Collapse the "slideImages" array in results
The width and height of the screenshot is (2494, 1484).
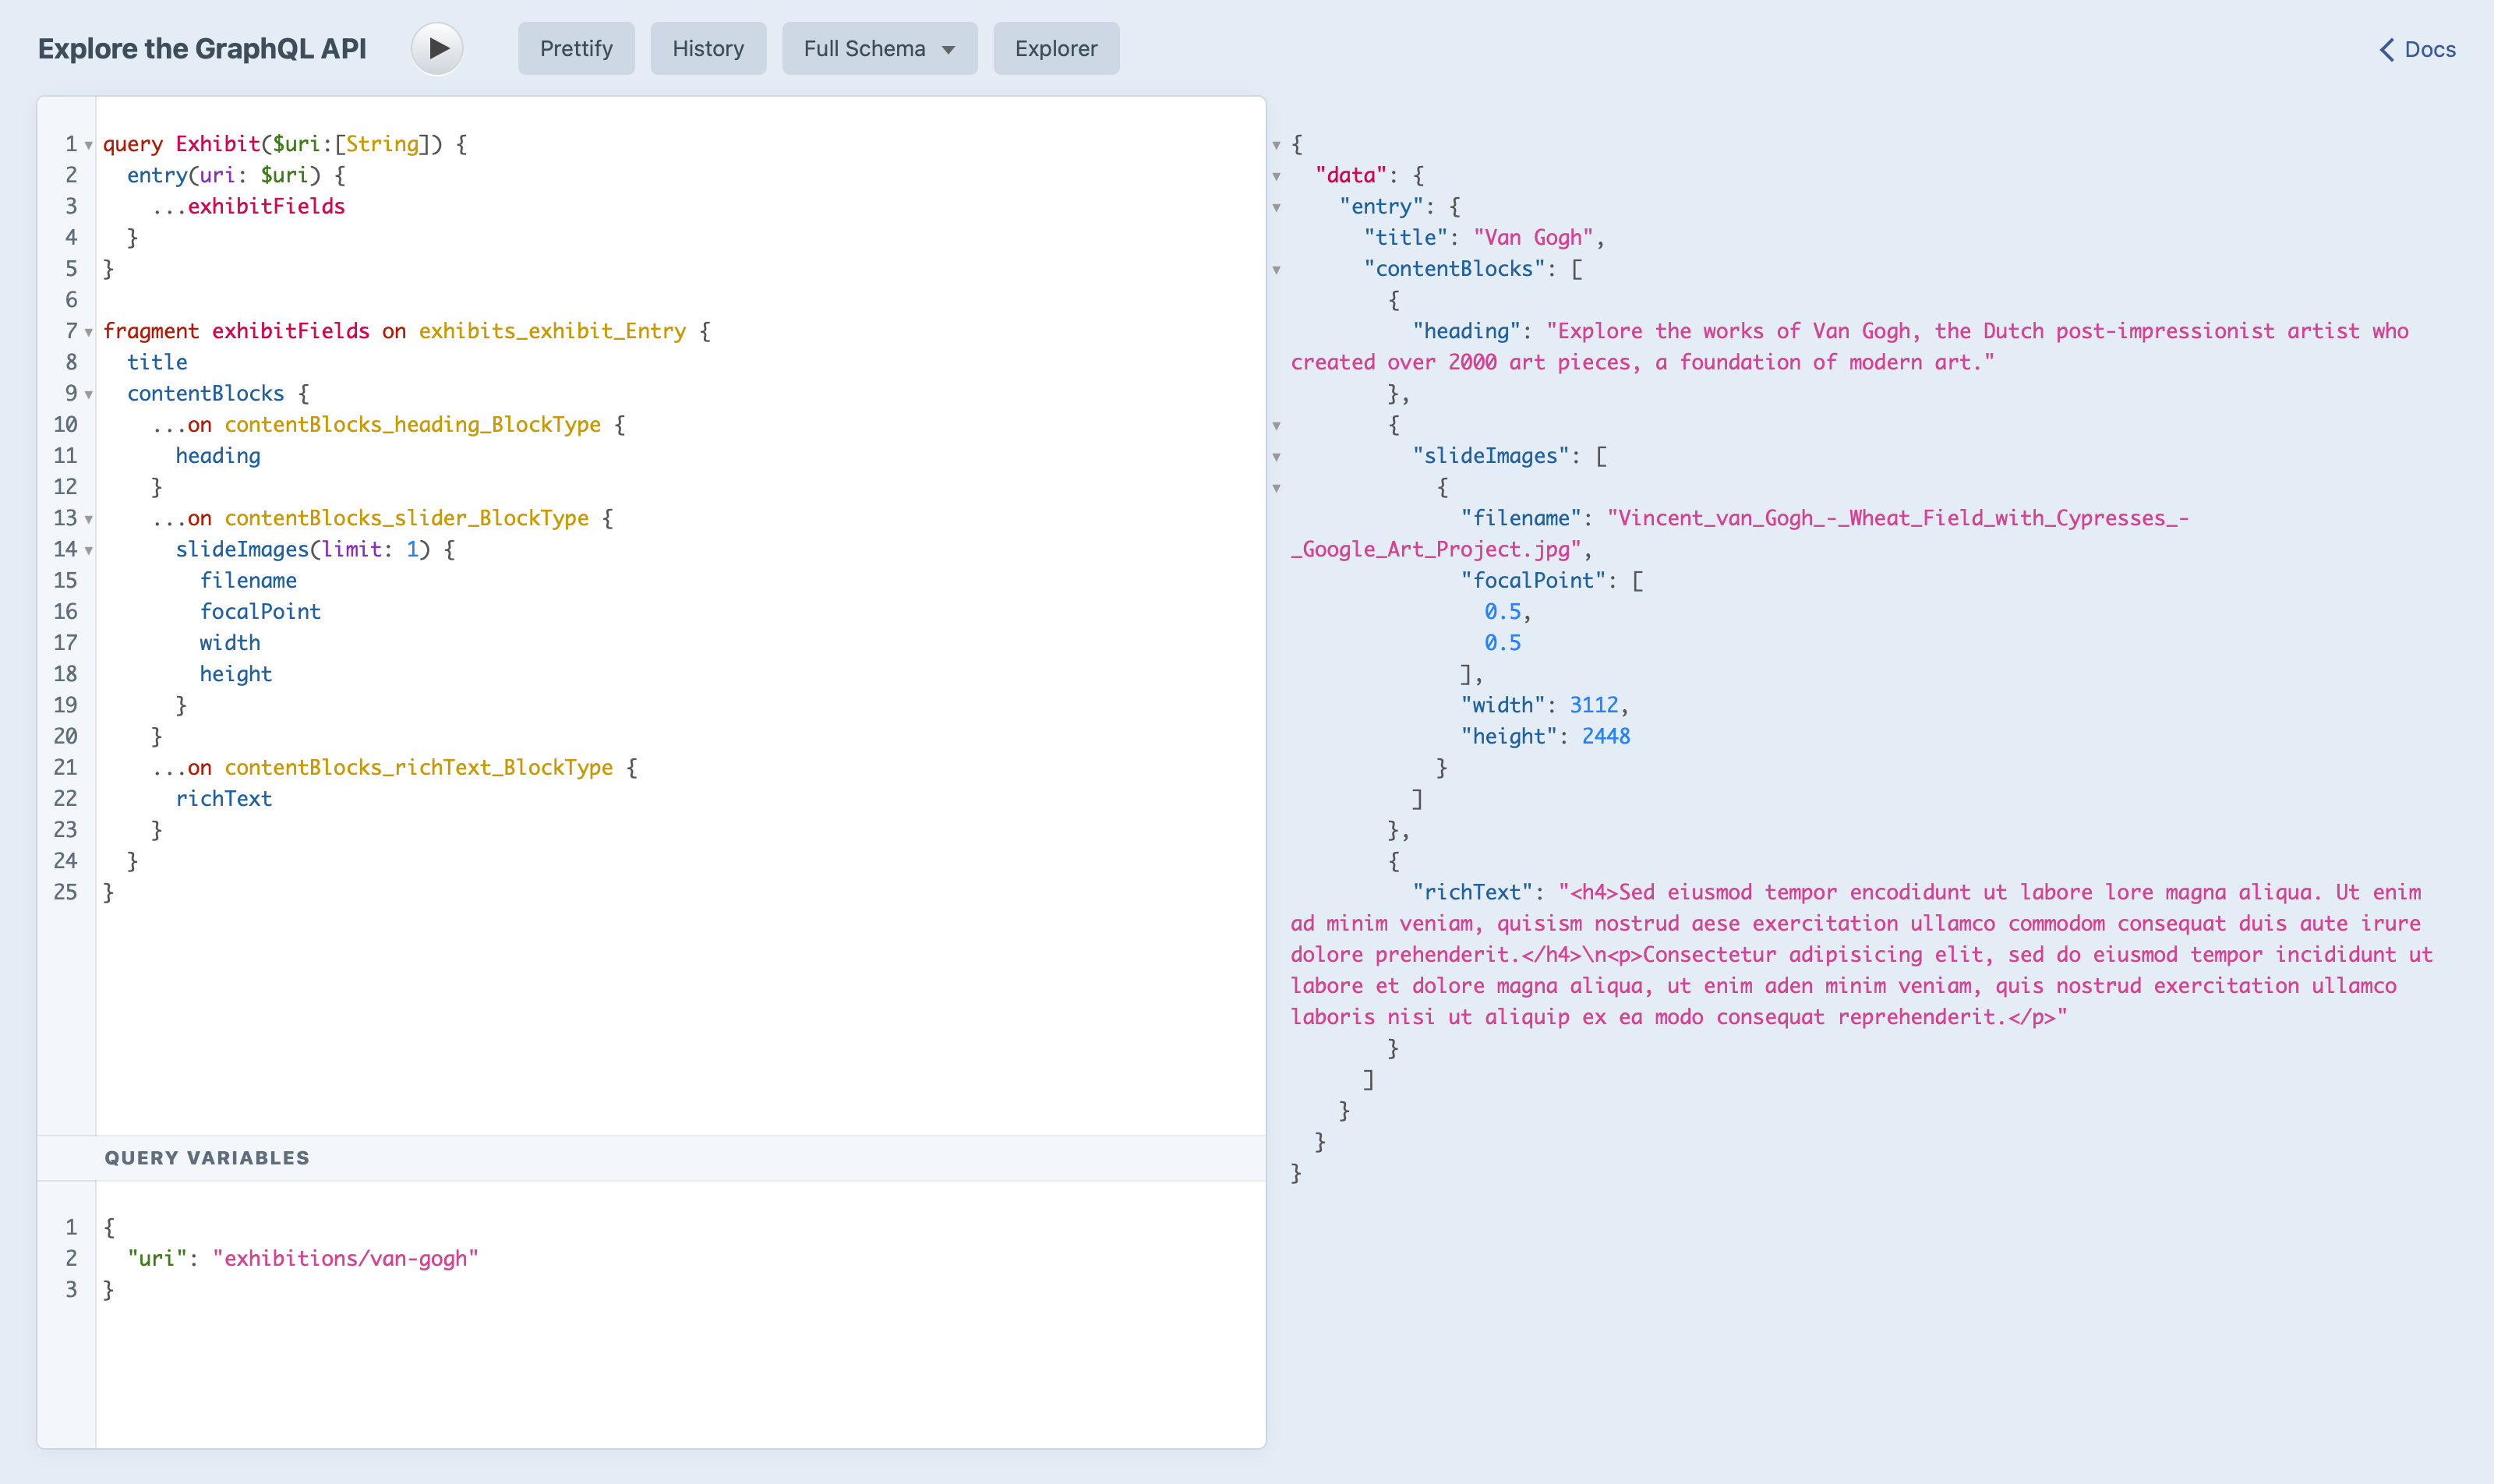[x=1277, y=457]
